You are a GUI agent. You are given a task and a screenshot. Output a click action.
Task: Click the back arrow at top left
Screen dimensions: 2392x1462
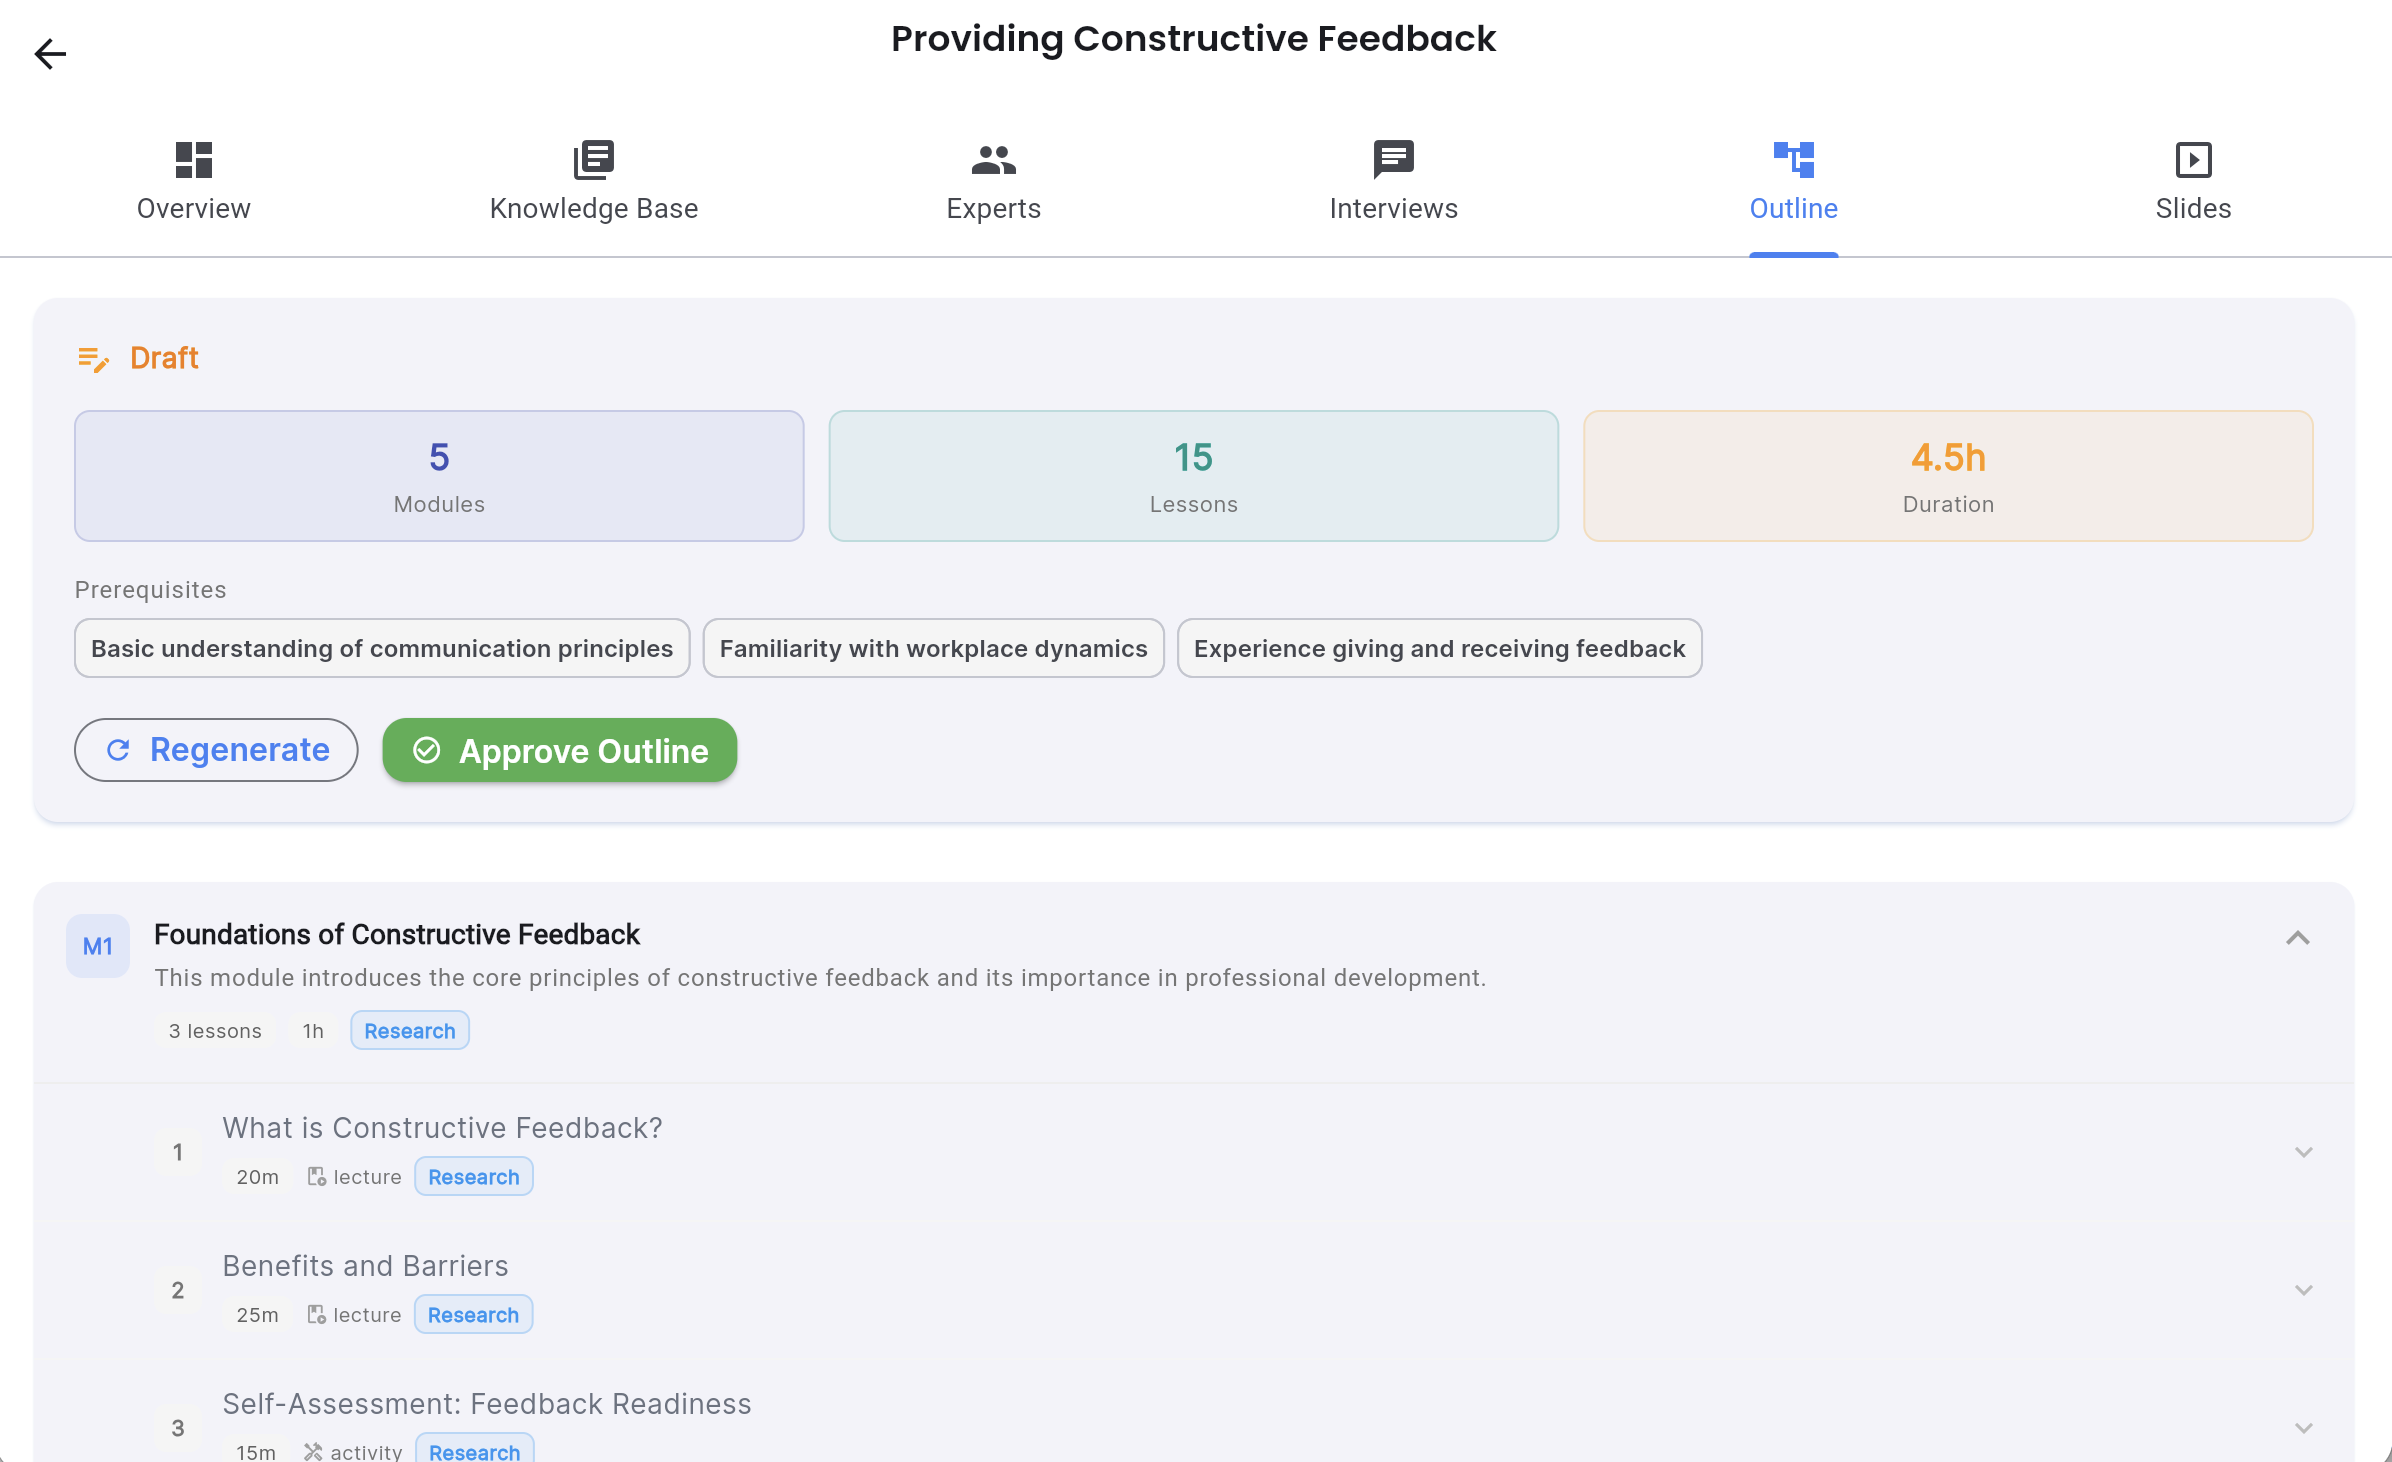(x=50, y=54)
